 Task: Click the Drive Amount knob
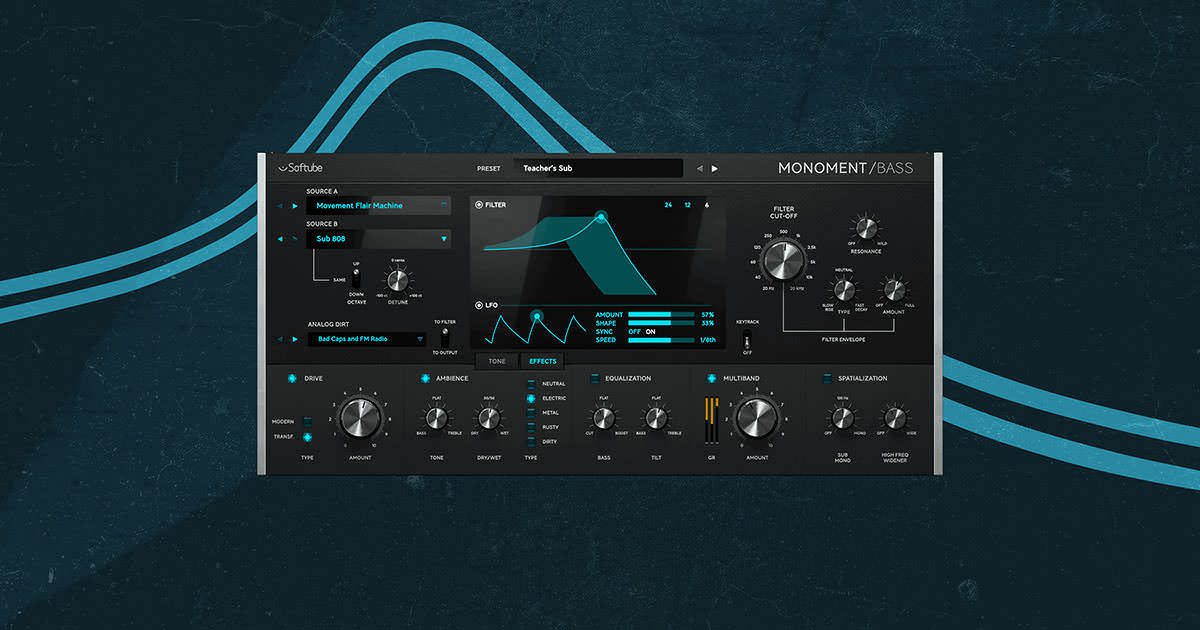tap(360, 418)
